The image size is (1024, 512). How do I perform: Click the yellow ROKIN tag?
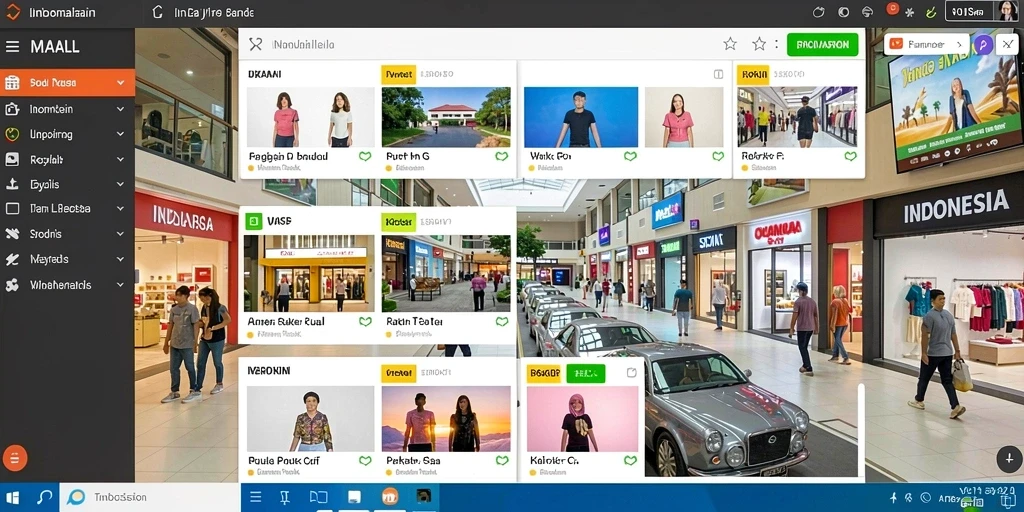(753, 74)
